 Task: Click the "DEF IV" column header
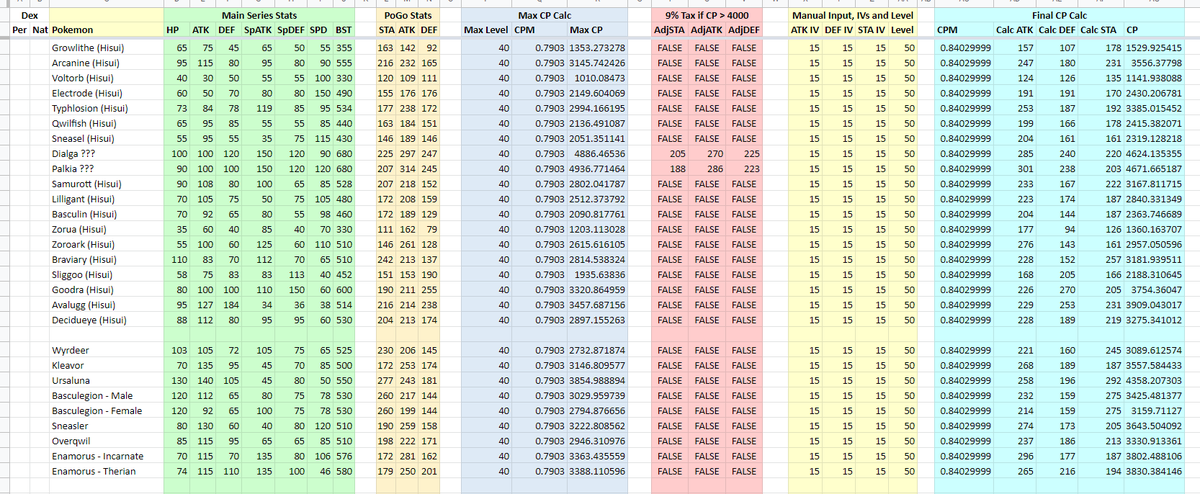(x=840, y=31)
